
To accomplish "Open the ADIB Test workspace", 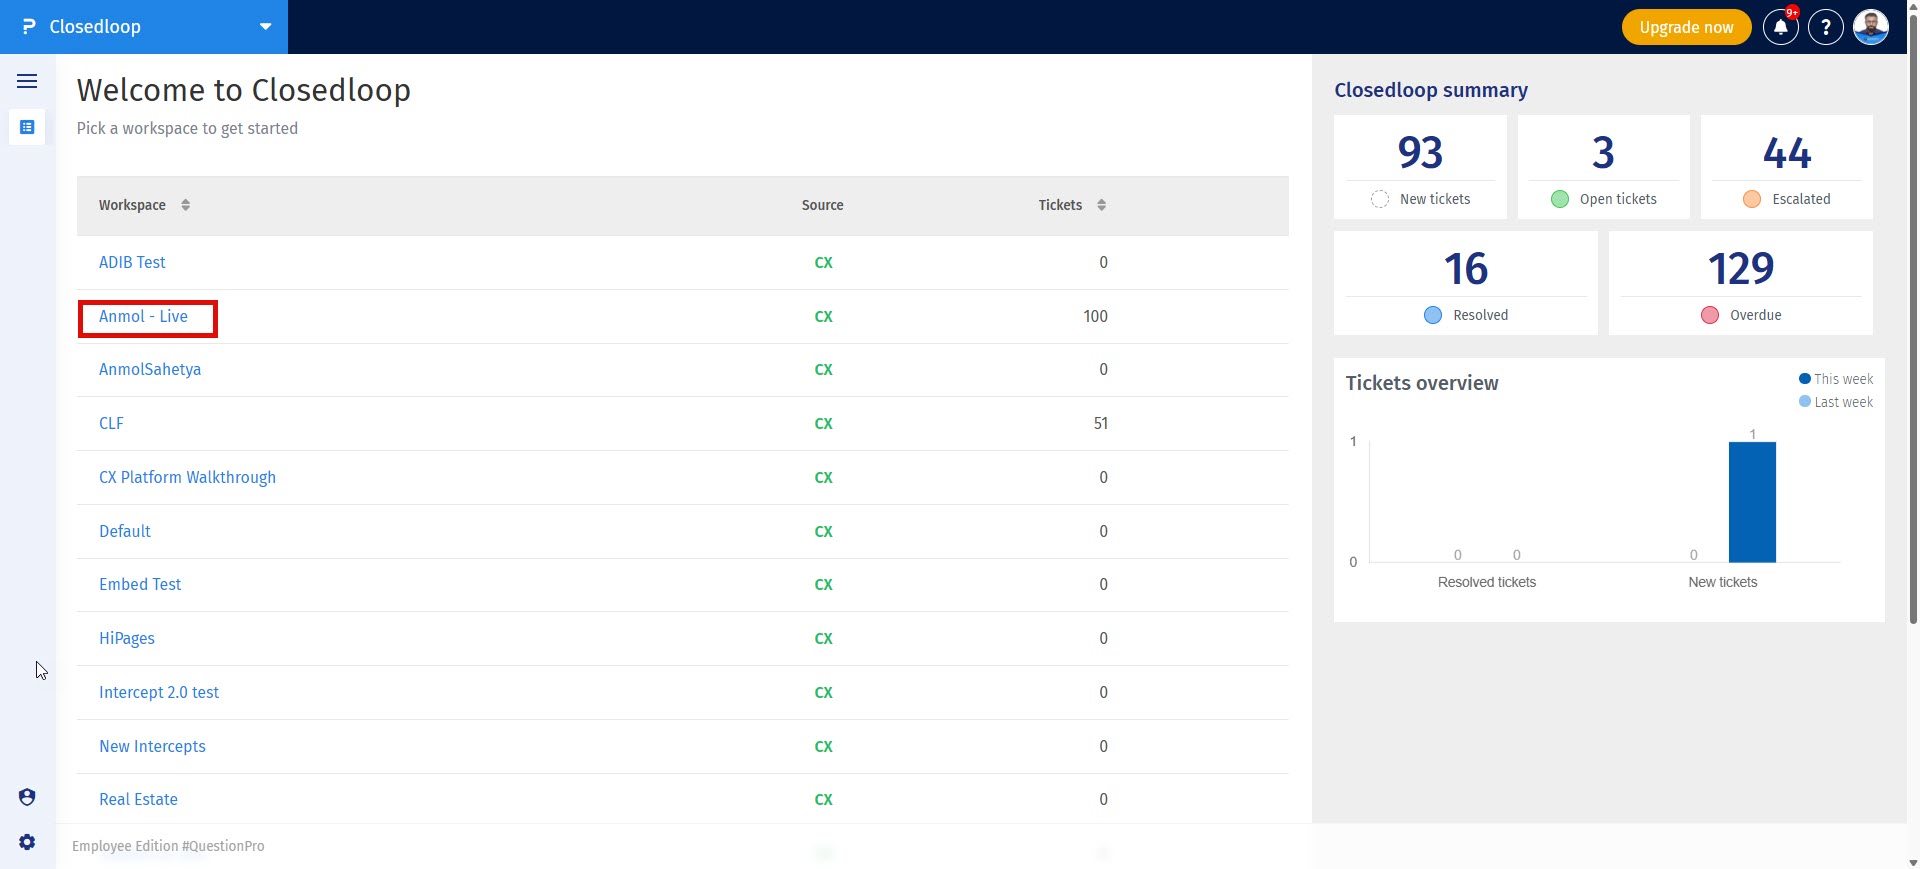I will [132, 262].
